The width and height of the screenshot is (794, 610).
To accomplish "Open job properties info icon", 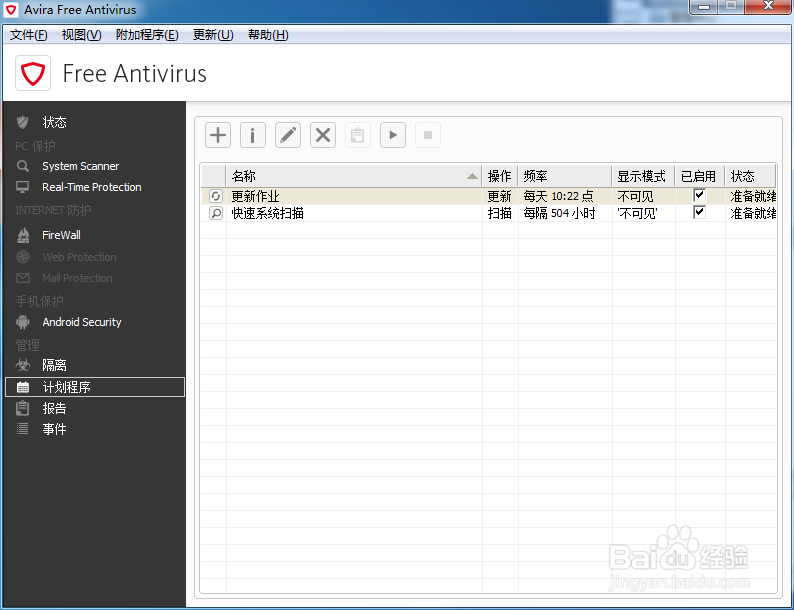I will 253,135.
